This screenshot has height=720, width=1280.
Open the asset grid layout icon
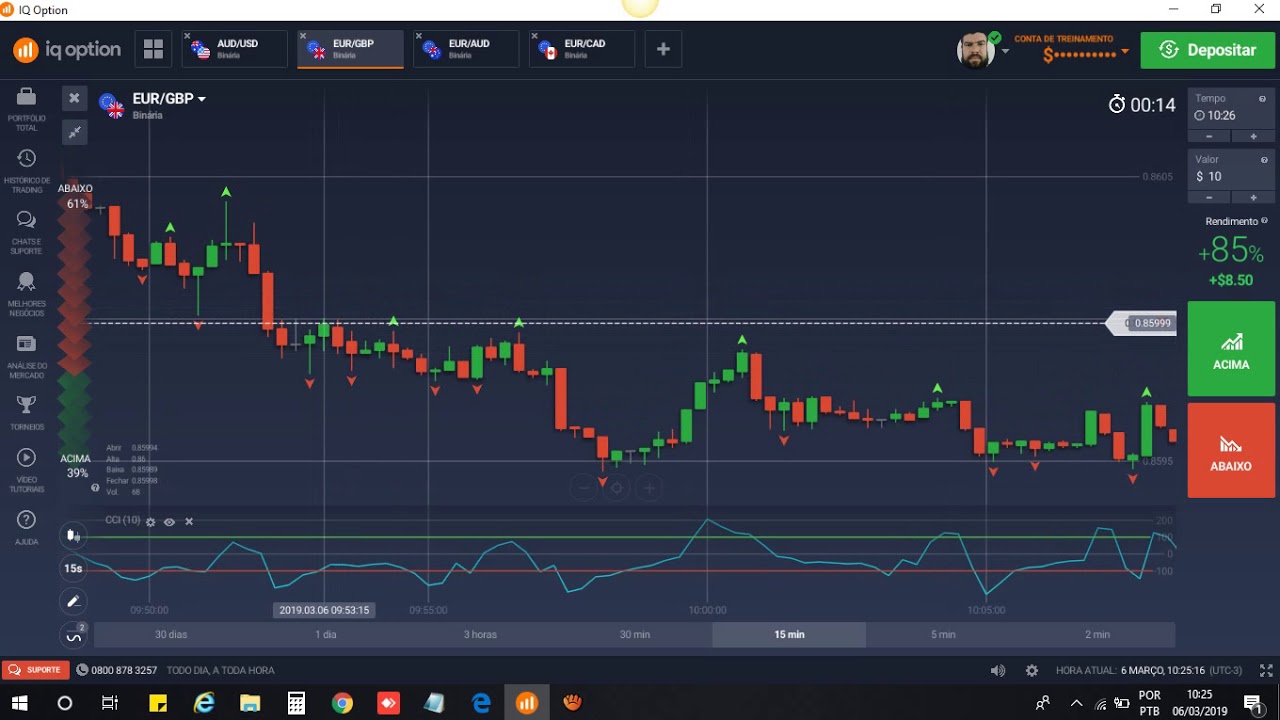[x=153, y=49]
